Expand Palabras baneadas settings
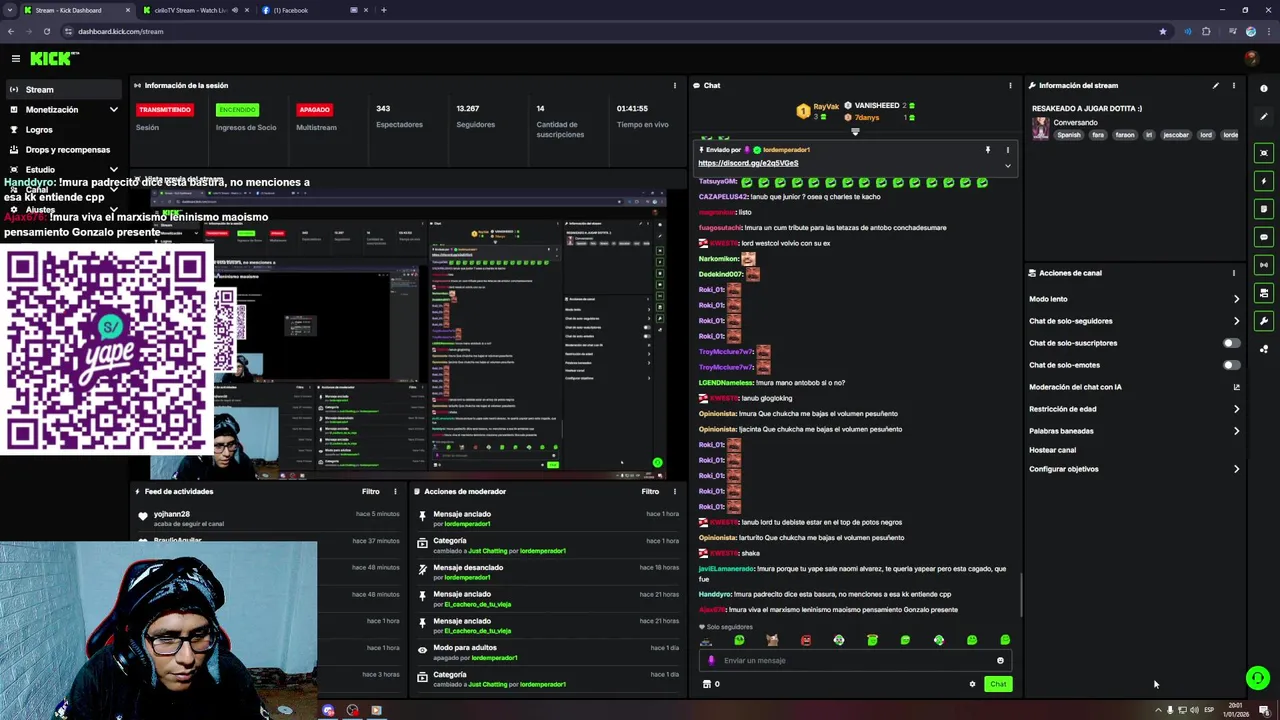 point(1236,431)
